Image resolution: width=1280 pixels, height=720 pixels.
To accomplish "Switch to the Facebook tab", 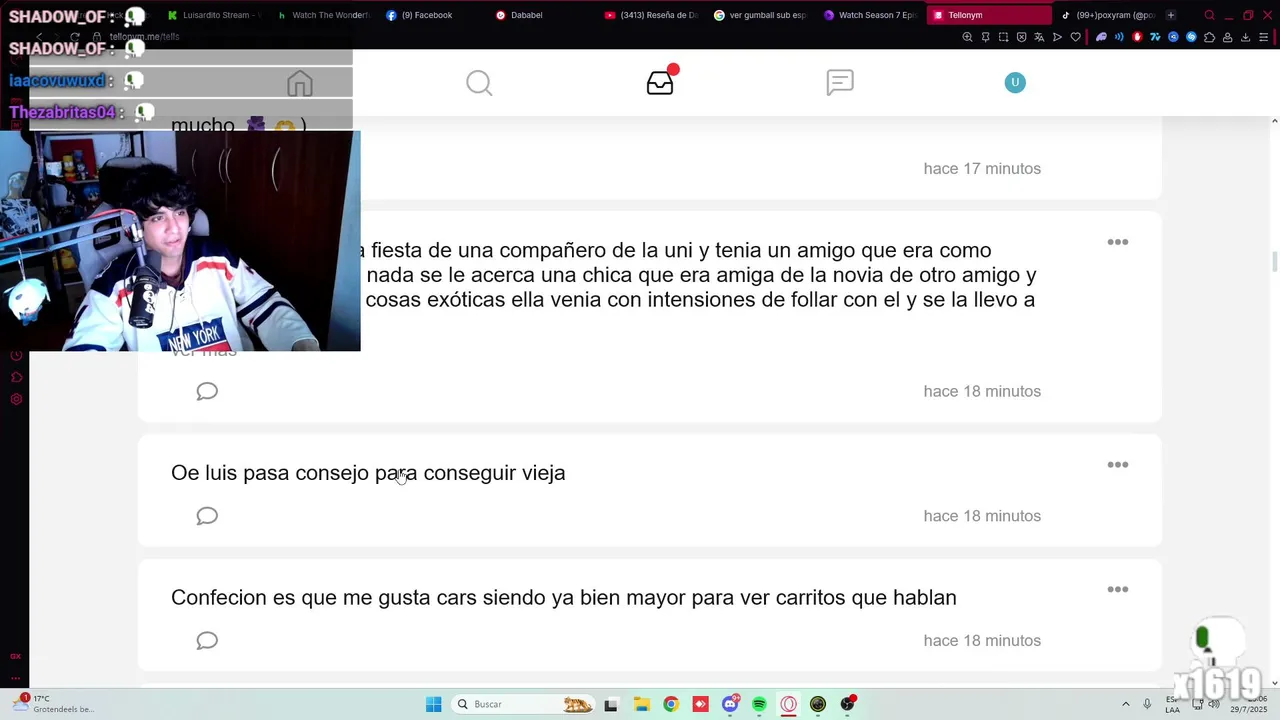I will [x=433, y=15].
